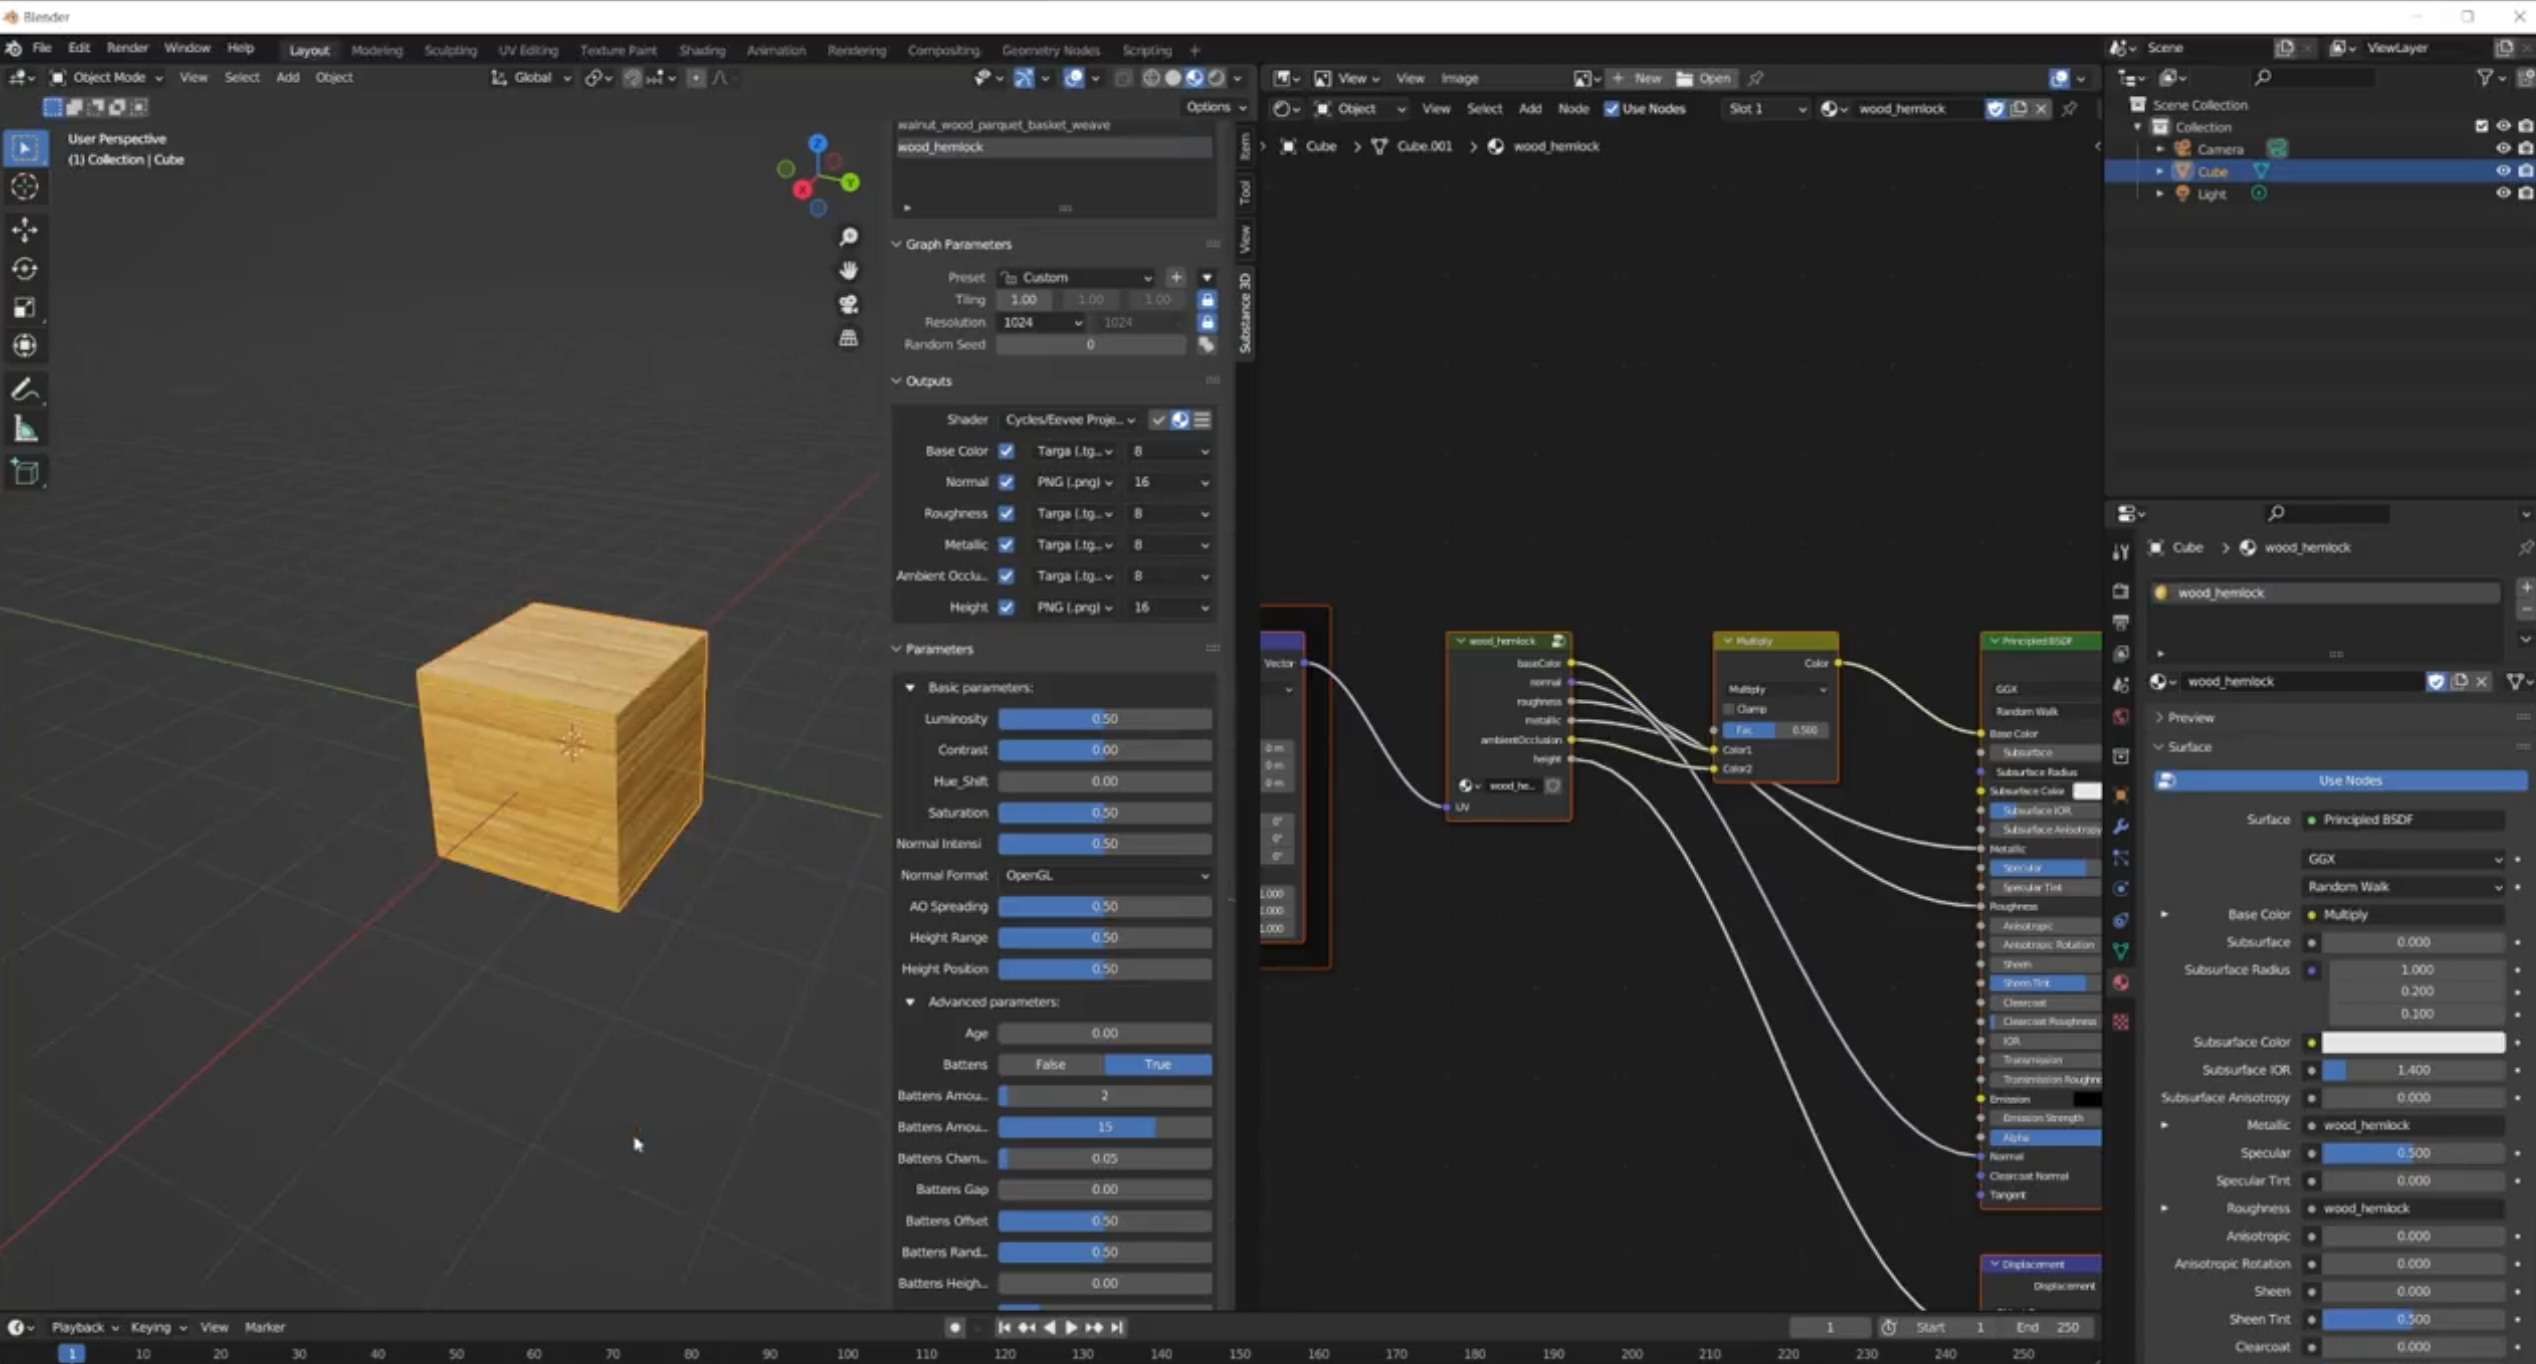This screenshot has height=1364, width=2536.
Task: Select the Move tool in left toolbar
Action: coord(25,229)
